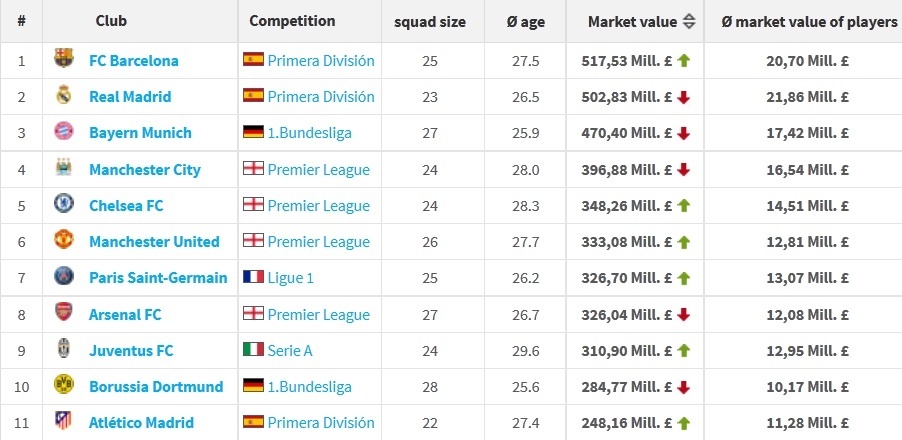The width and height of the screenshot is (902, 440).
Task: Click the Manchester City crest icon
Action: click(x=64, y=169)
